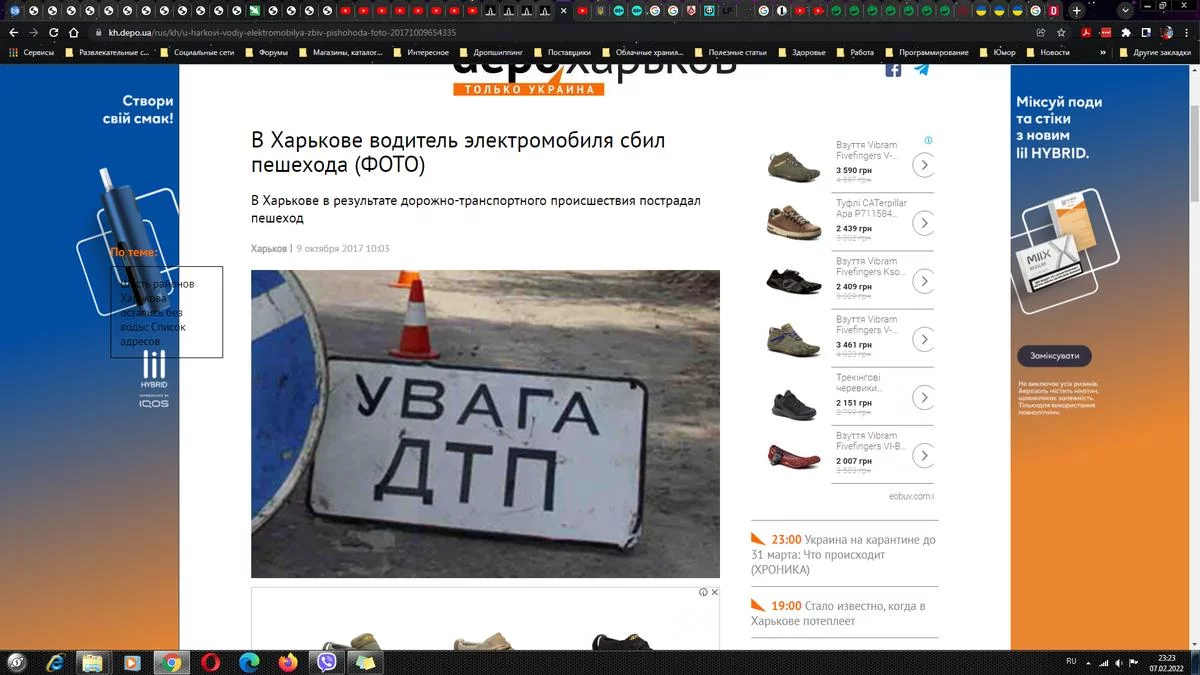Launch Viber from the taskbar
Image resolution: width=1200 pixels, height=675 pixels.
[x=326, y=662]
